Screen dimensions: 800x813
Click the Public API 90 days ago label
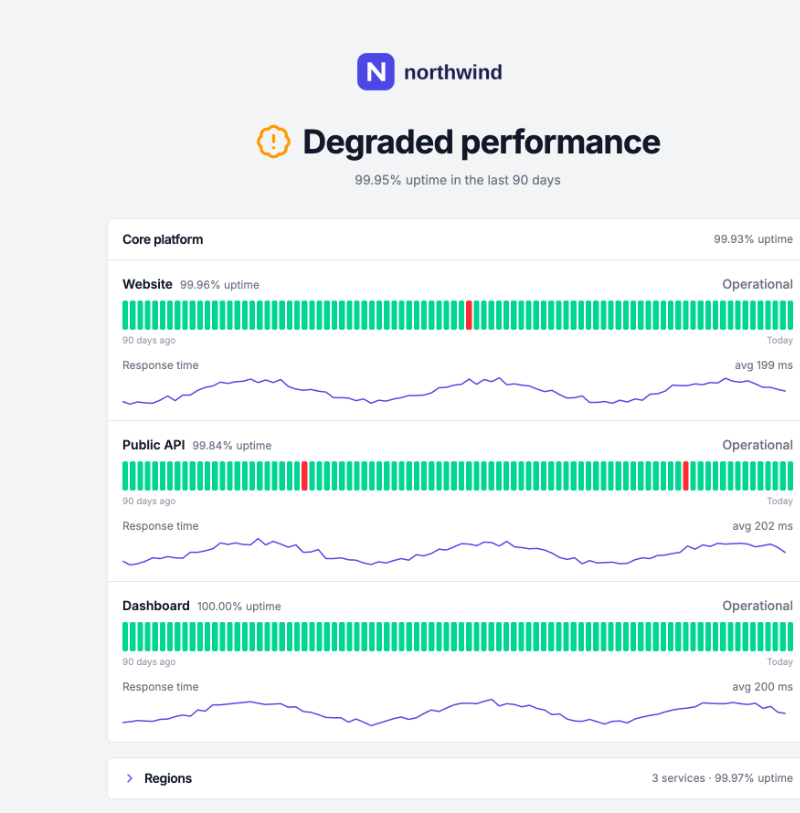[x=149, y=501]
